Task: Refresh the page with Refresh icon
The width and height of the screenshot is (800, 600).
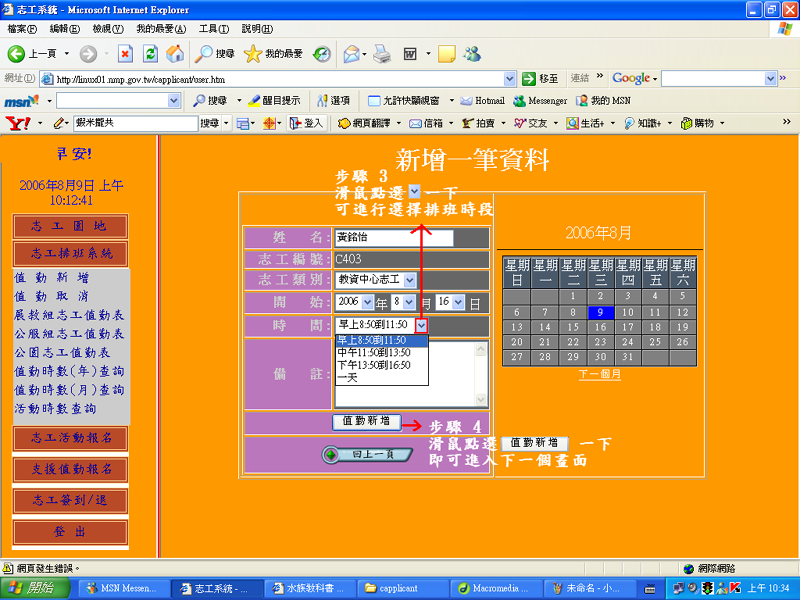Action: 151,54
